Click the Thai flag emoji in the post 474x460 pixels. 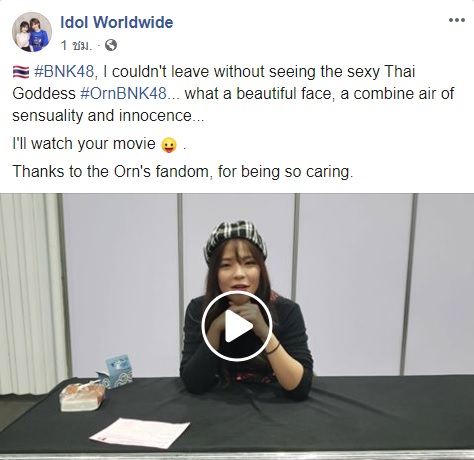point(21,72)
